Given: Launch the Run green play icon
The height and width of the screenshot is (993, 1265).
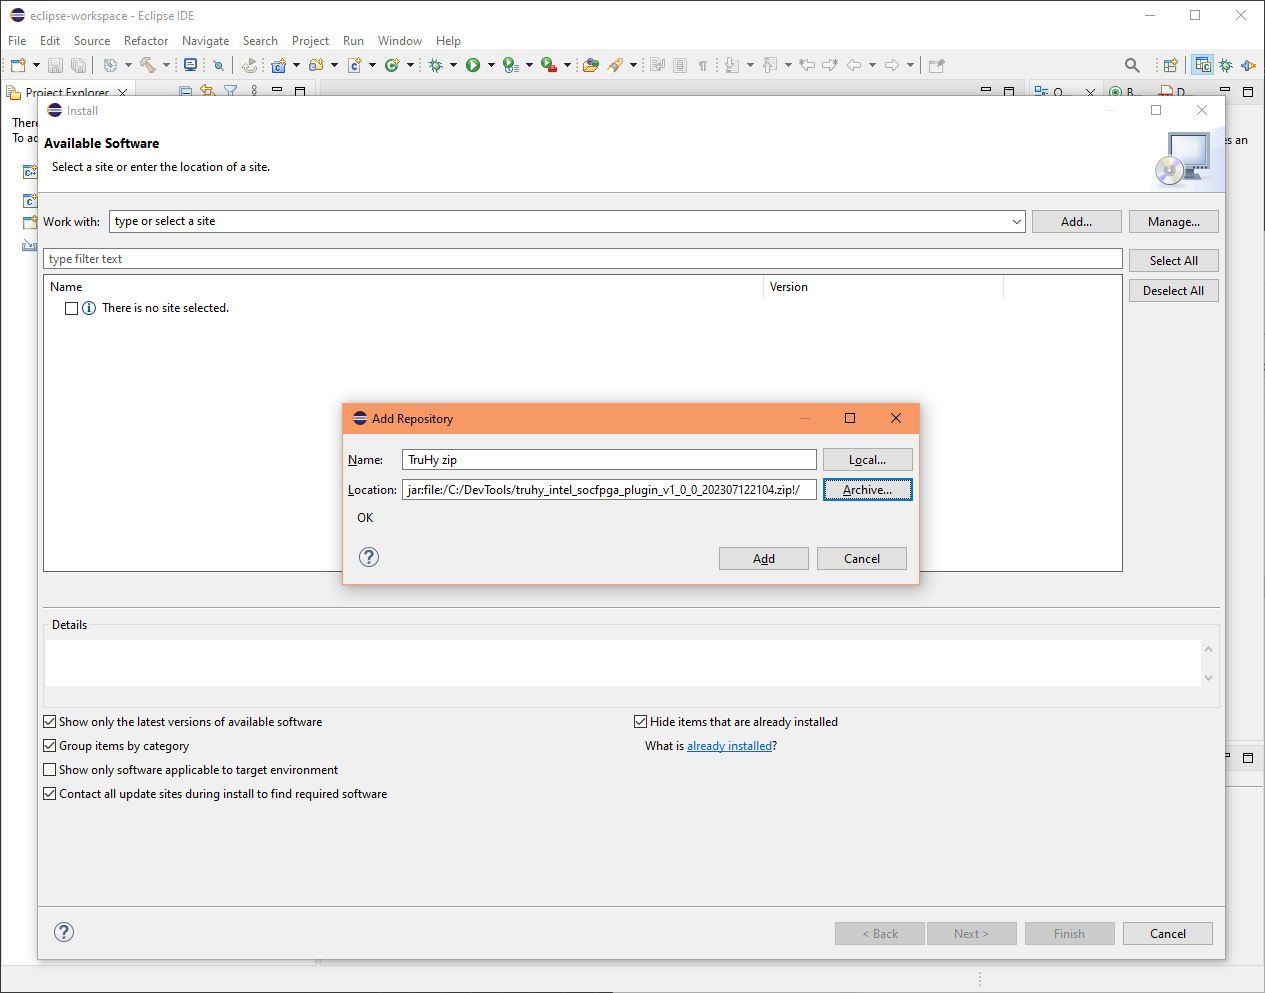Looking at the screenshot, I should pos(473,64).
